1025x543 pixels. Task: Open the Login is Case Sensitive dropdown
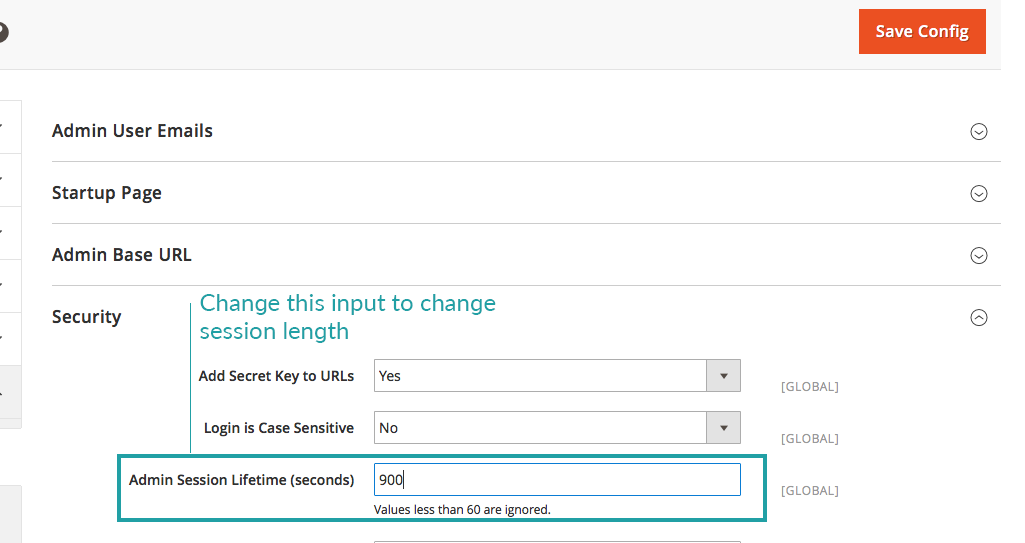(x=540, y=428)
